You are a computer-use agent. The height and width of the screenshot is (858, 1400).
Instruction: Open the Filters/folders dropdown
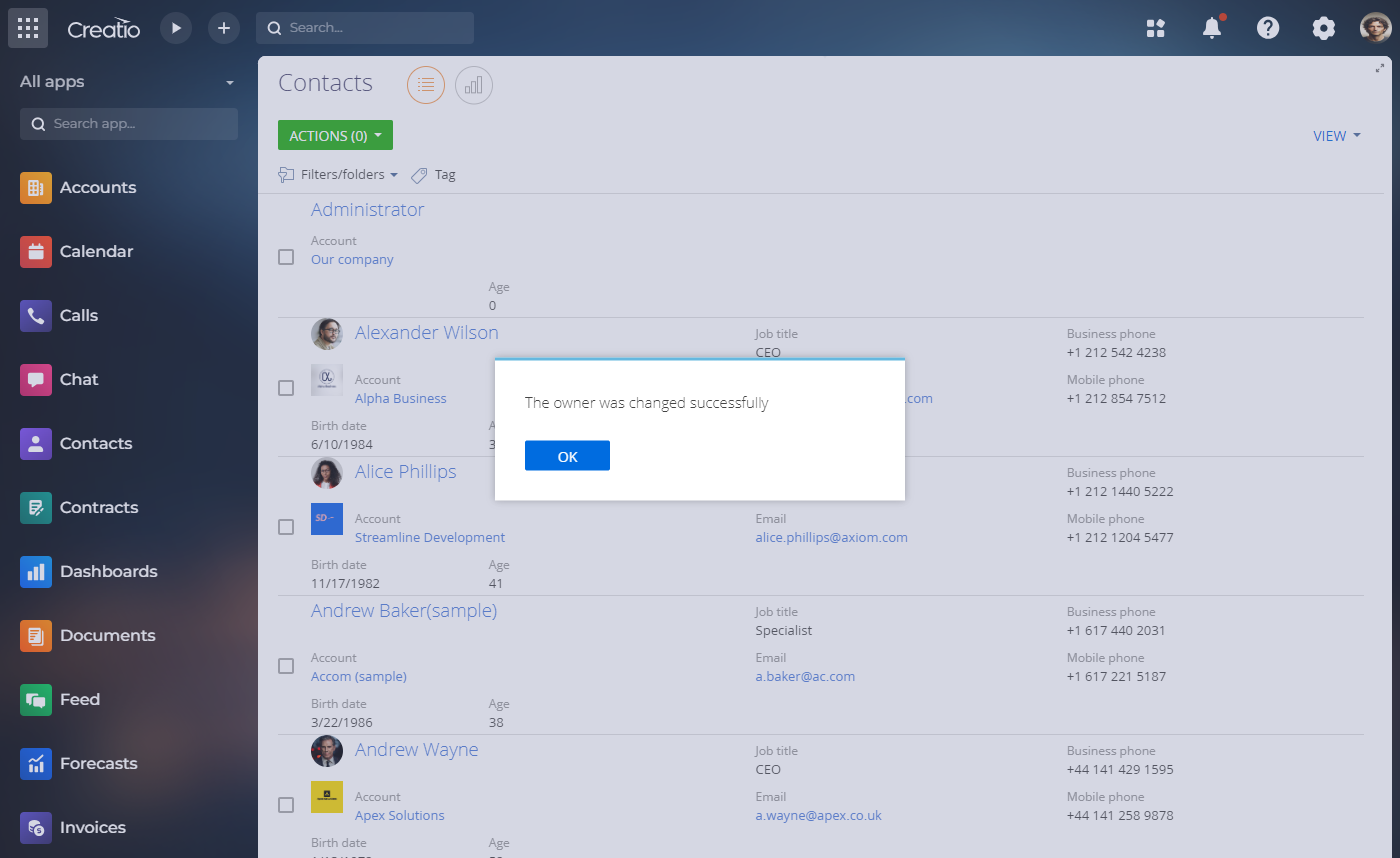338,175
